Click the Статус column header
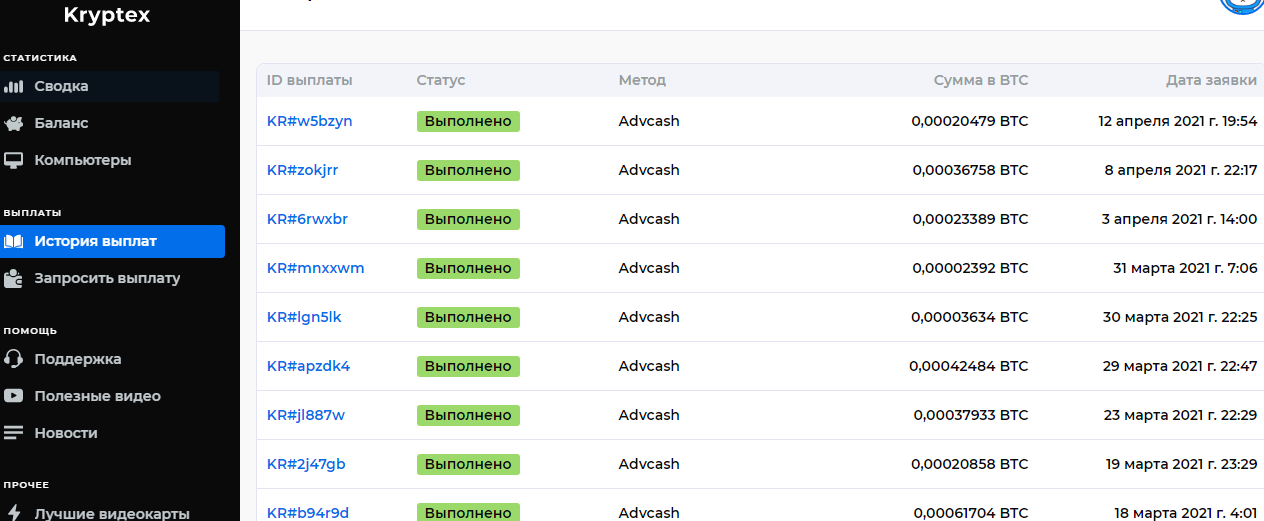This screenshot has width=1264, height=521. coord(441,80)
